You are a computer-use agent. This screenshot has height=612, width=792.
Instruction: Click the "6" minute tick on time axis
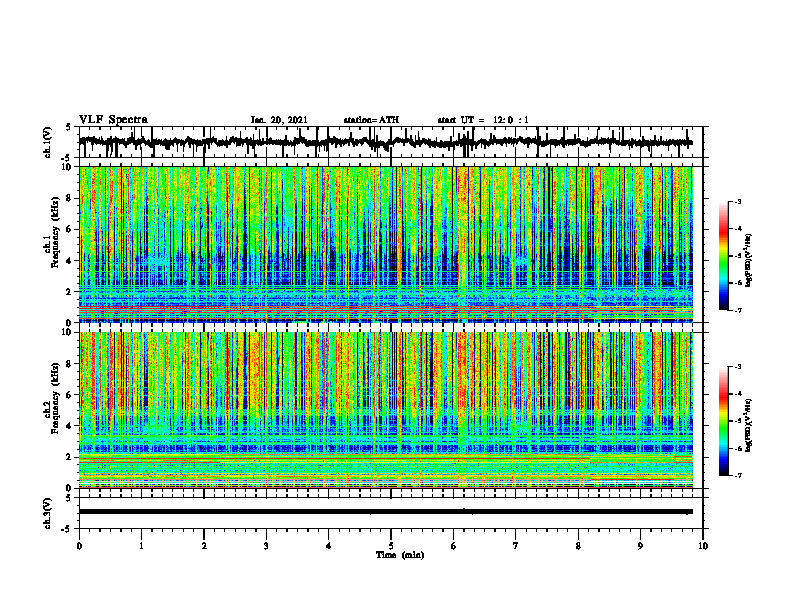tap(453, 546)
